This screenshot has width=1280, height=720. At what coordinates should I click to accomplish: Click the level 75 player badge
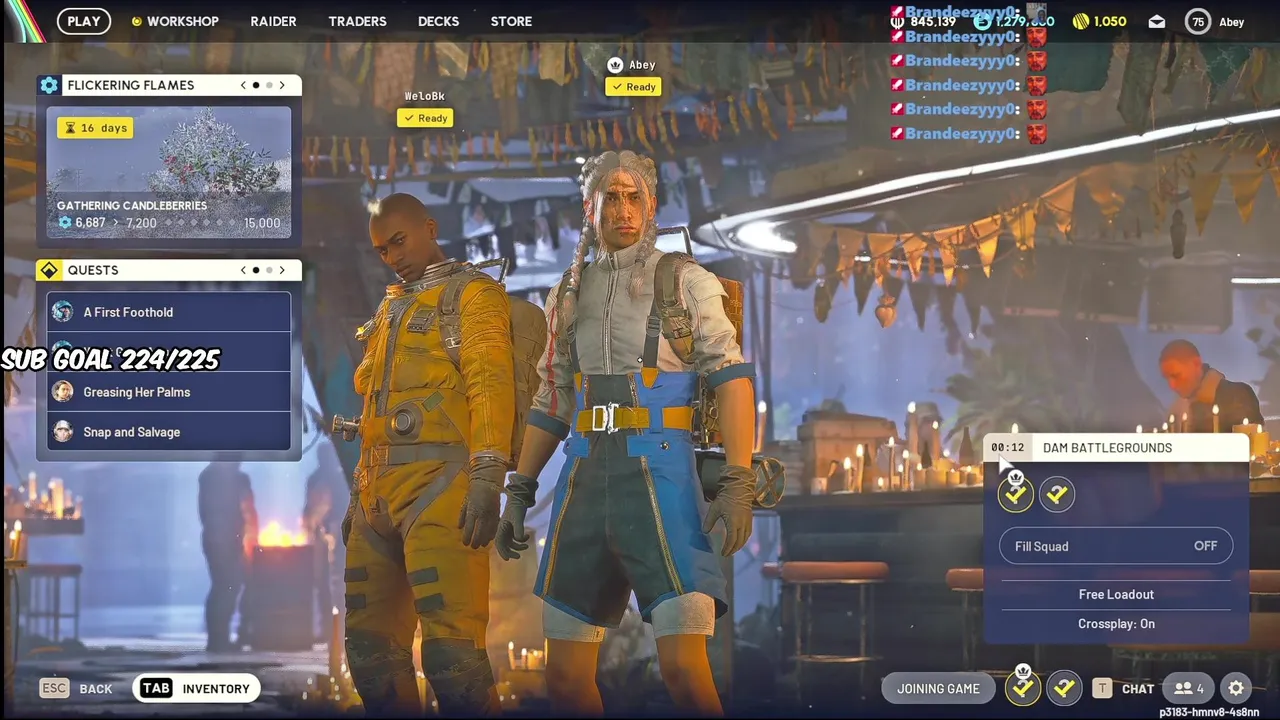pyautogui.click(x=1197, y=21)
